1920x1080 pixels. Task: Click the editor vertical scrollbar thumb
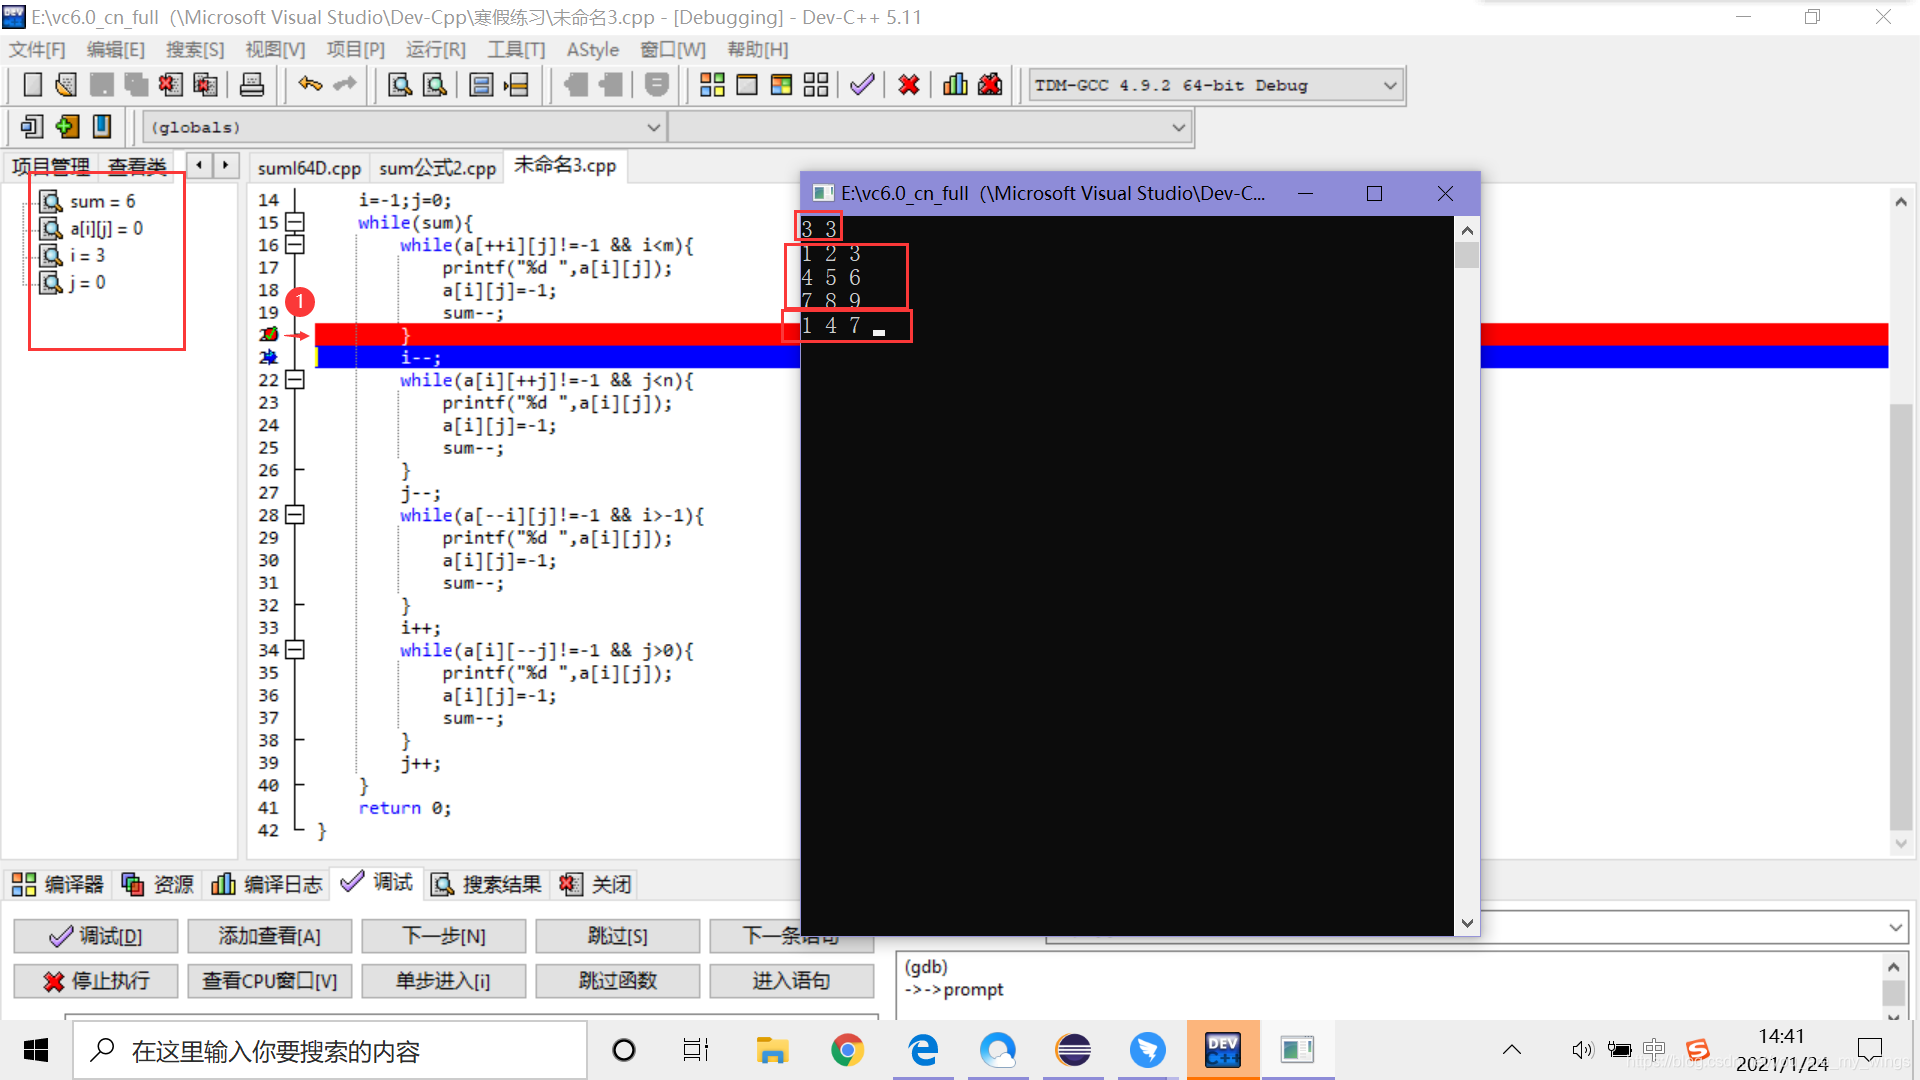click(x=1901, y=615)
